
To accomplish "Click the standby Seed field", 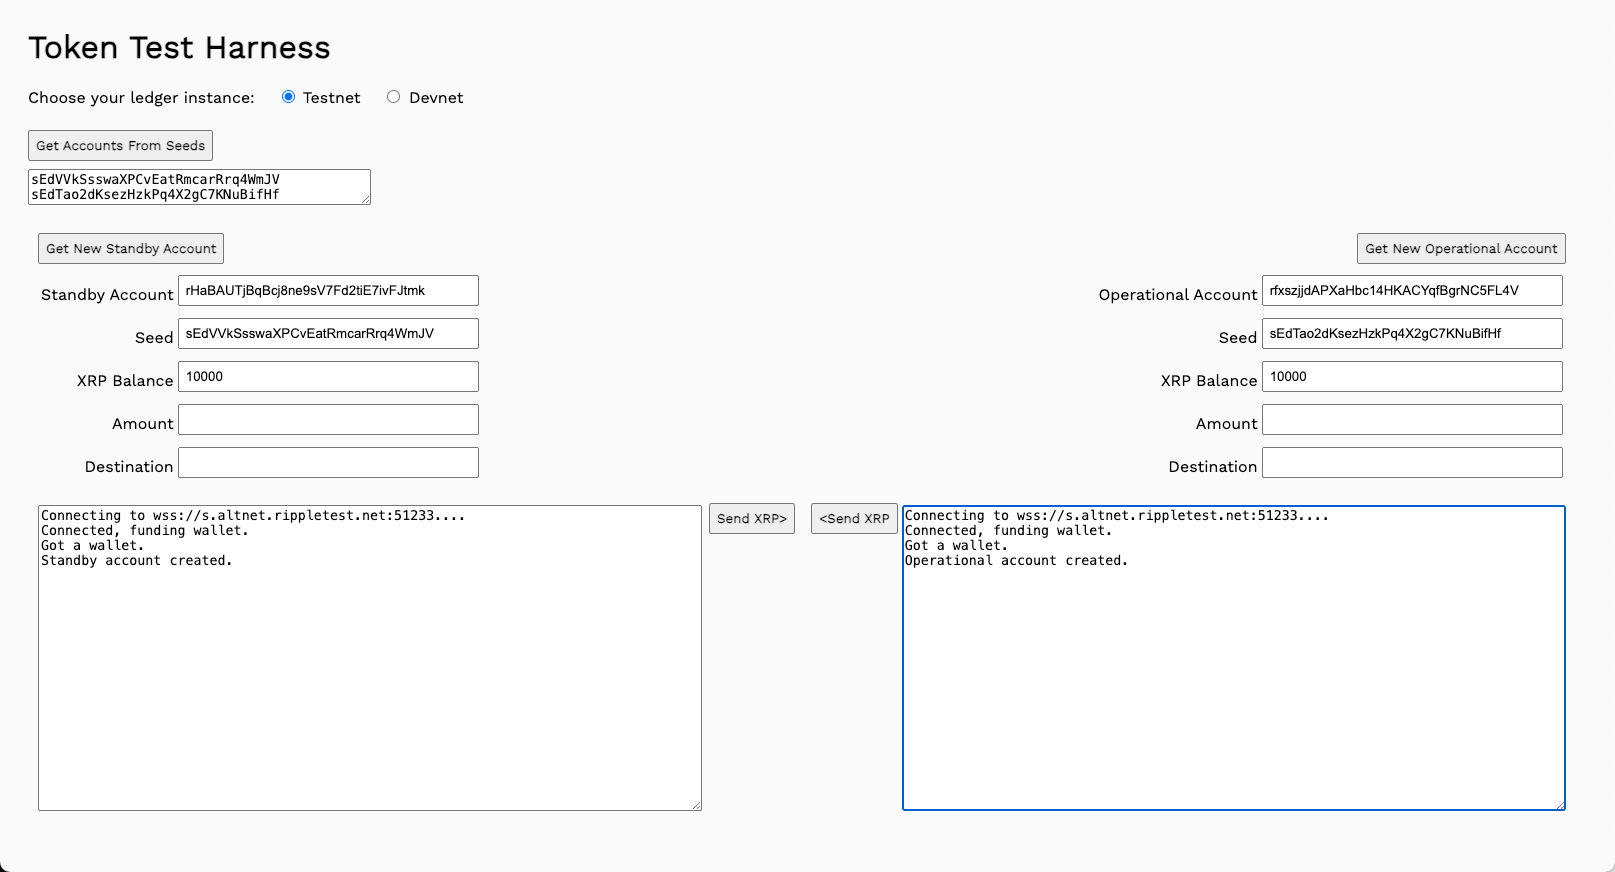I will click(x=328, y=334).
